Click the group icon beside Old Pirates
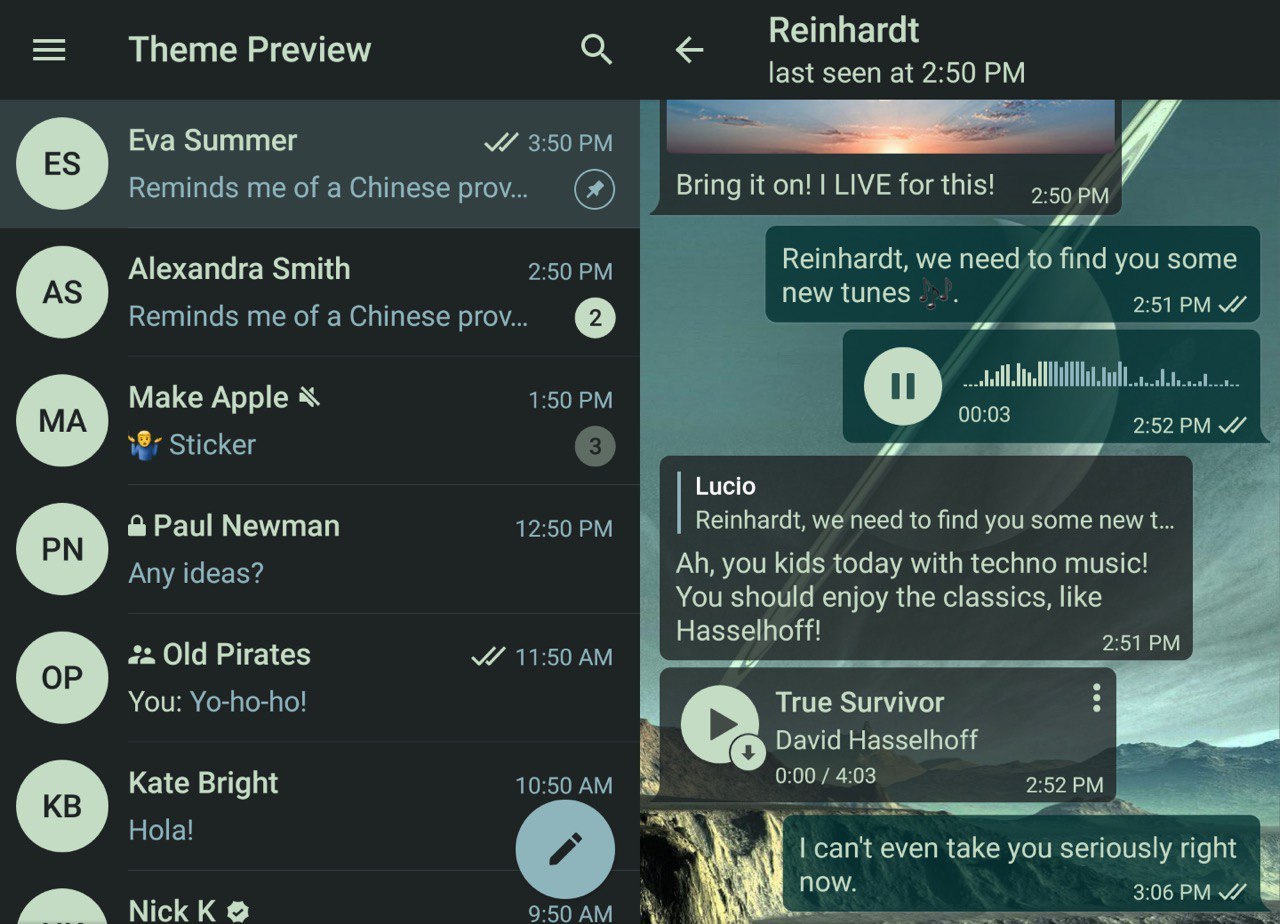Image resolution: width=1280 pixels, height=924 pixels. [x=141, y=655]
